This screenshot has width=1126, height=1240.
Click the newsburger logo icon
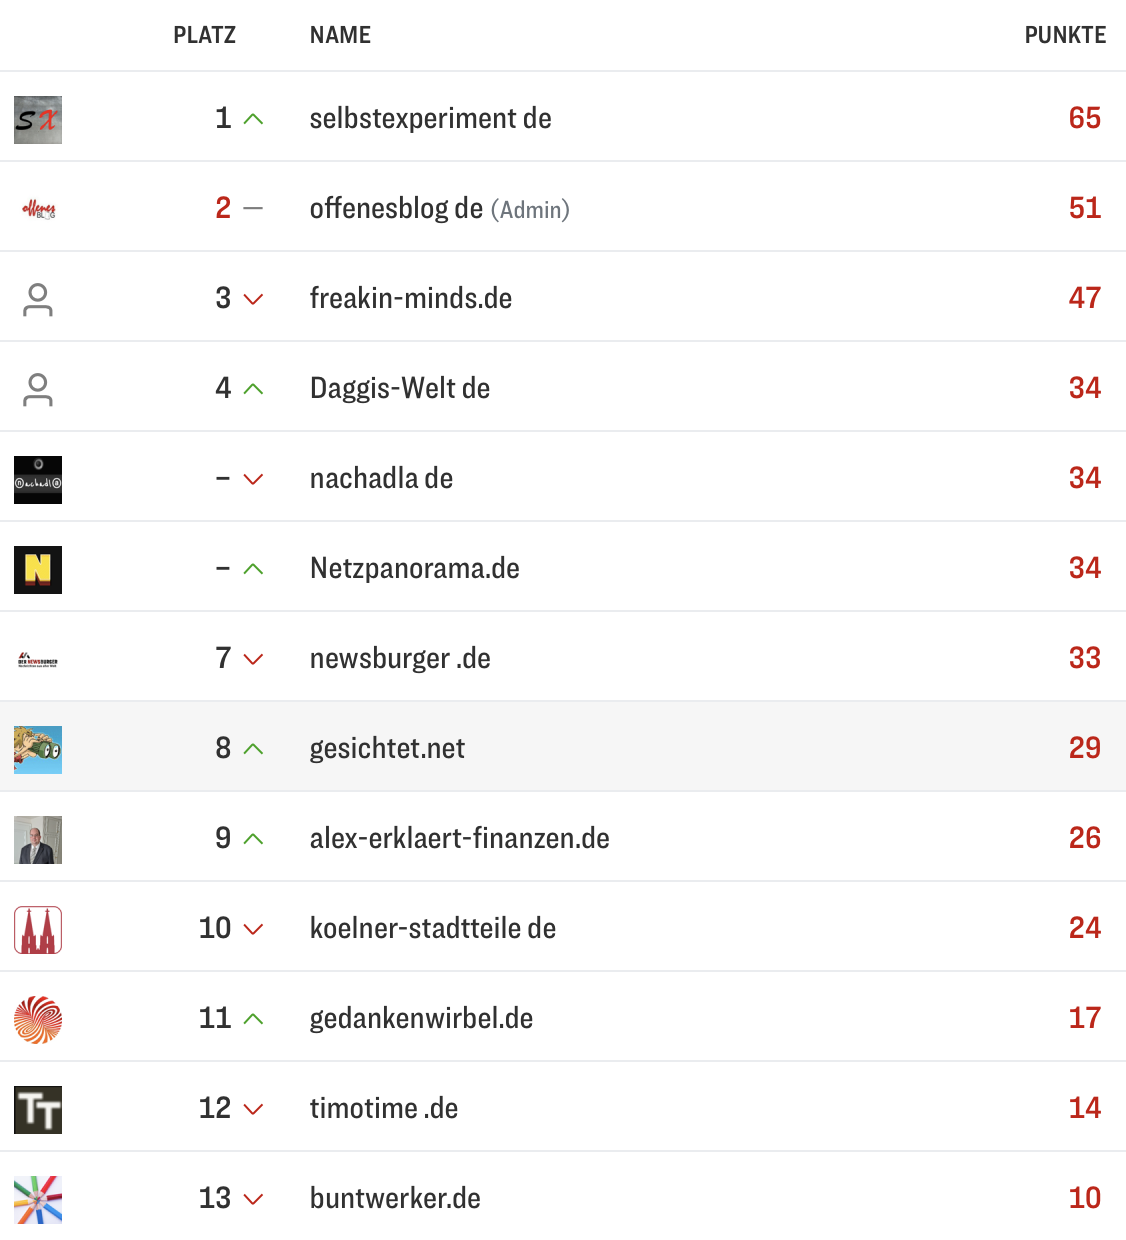[38, 660]
